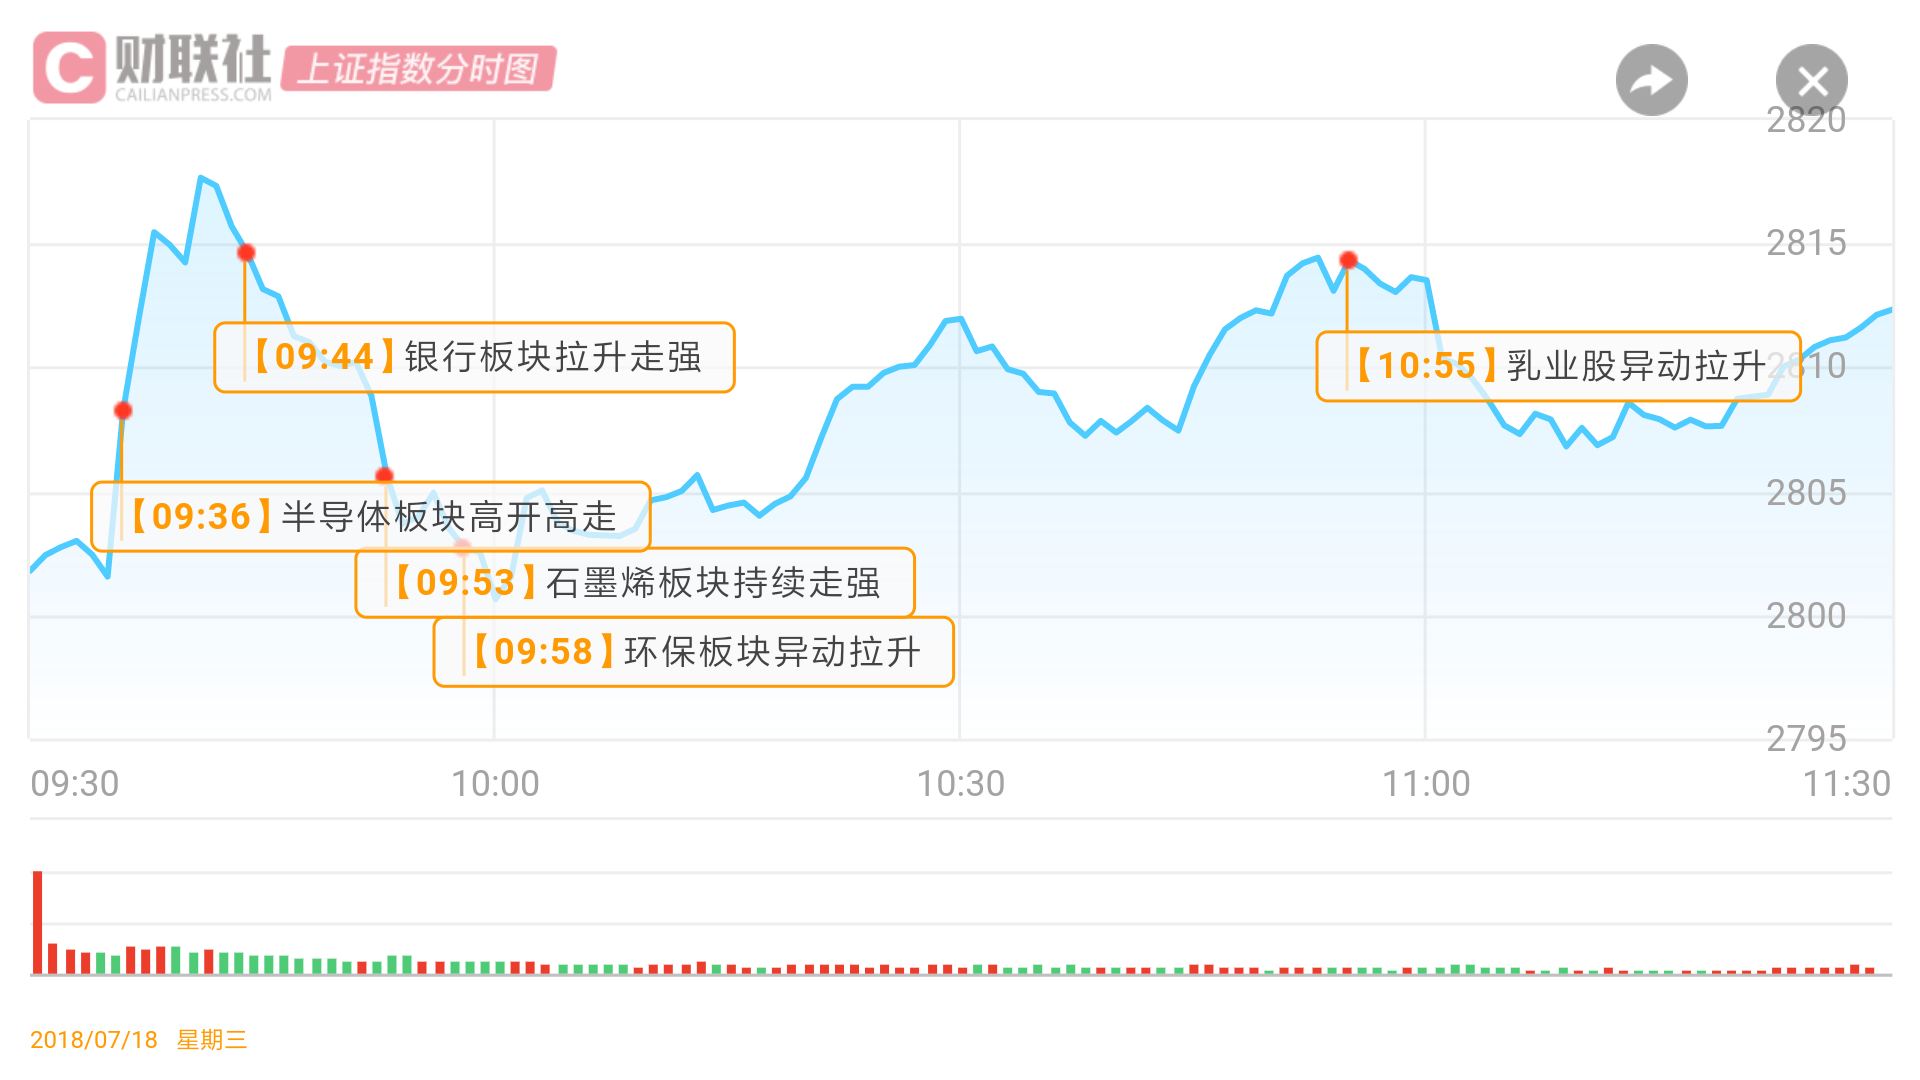Close the chart with the X icon
1920x1080 pixels.
click(1811, 80)
